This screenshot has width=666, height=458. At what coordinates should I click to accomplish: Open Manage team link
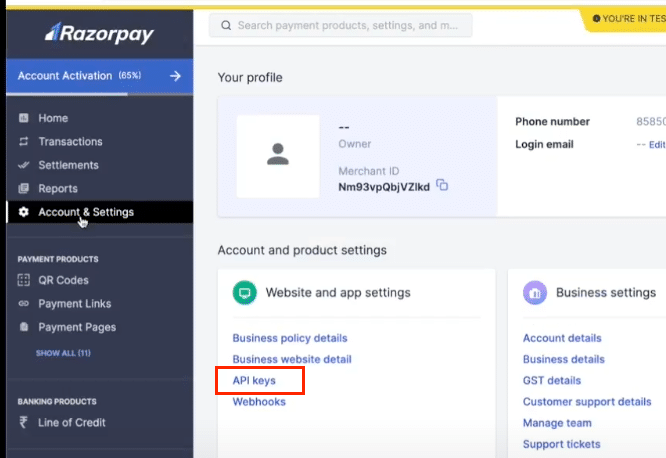point(557,423)
